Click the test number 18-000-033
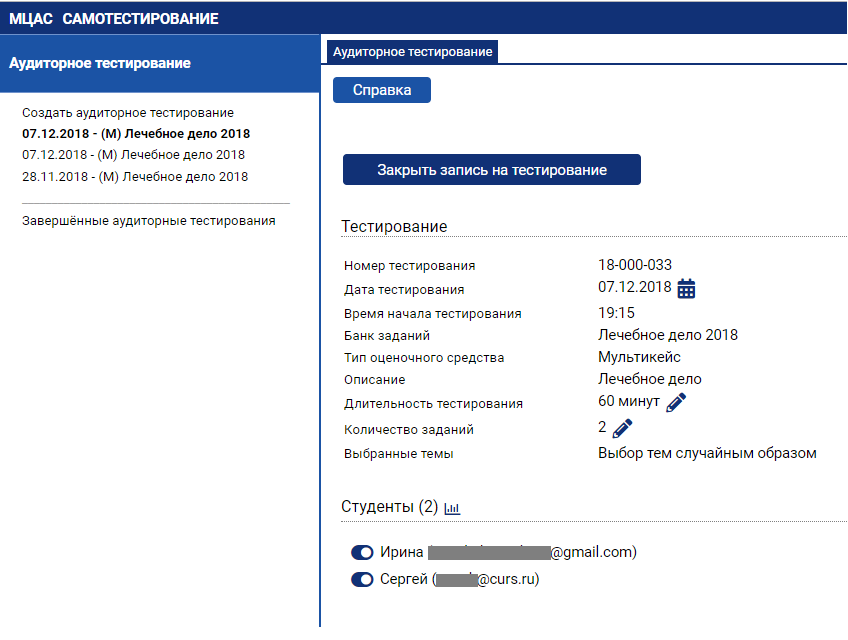Screen dimensions: 848x640 (634, 265)
